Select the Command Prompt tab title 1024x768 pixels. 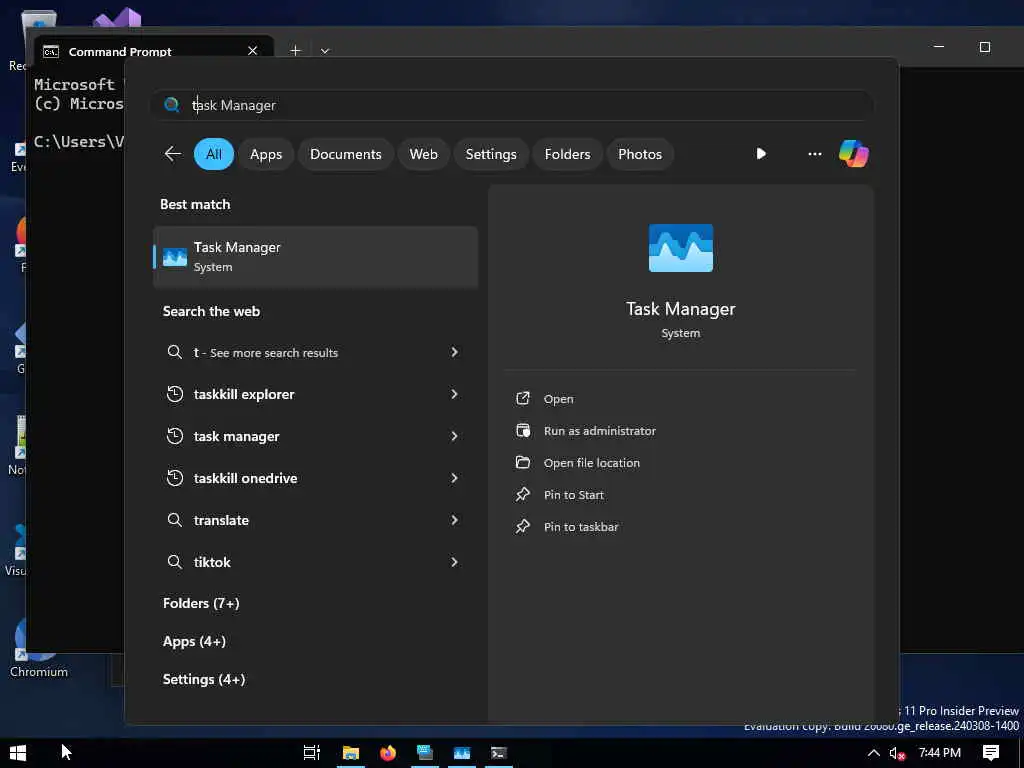tap(120, 52)
